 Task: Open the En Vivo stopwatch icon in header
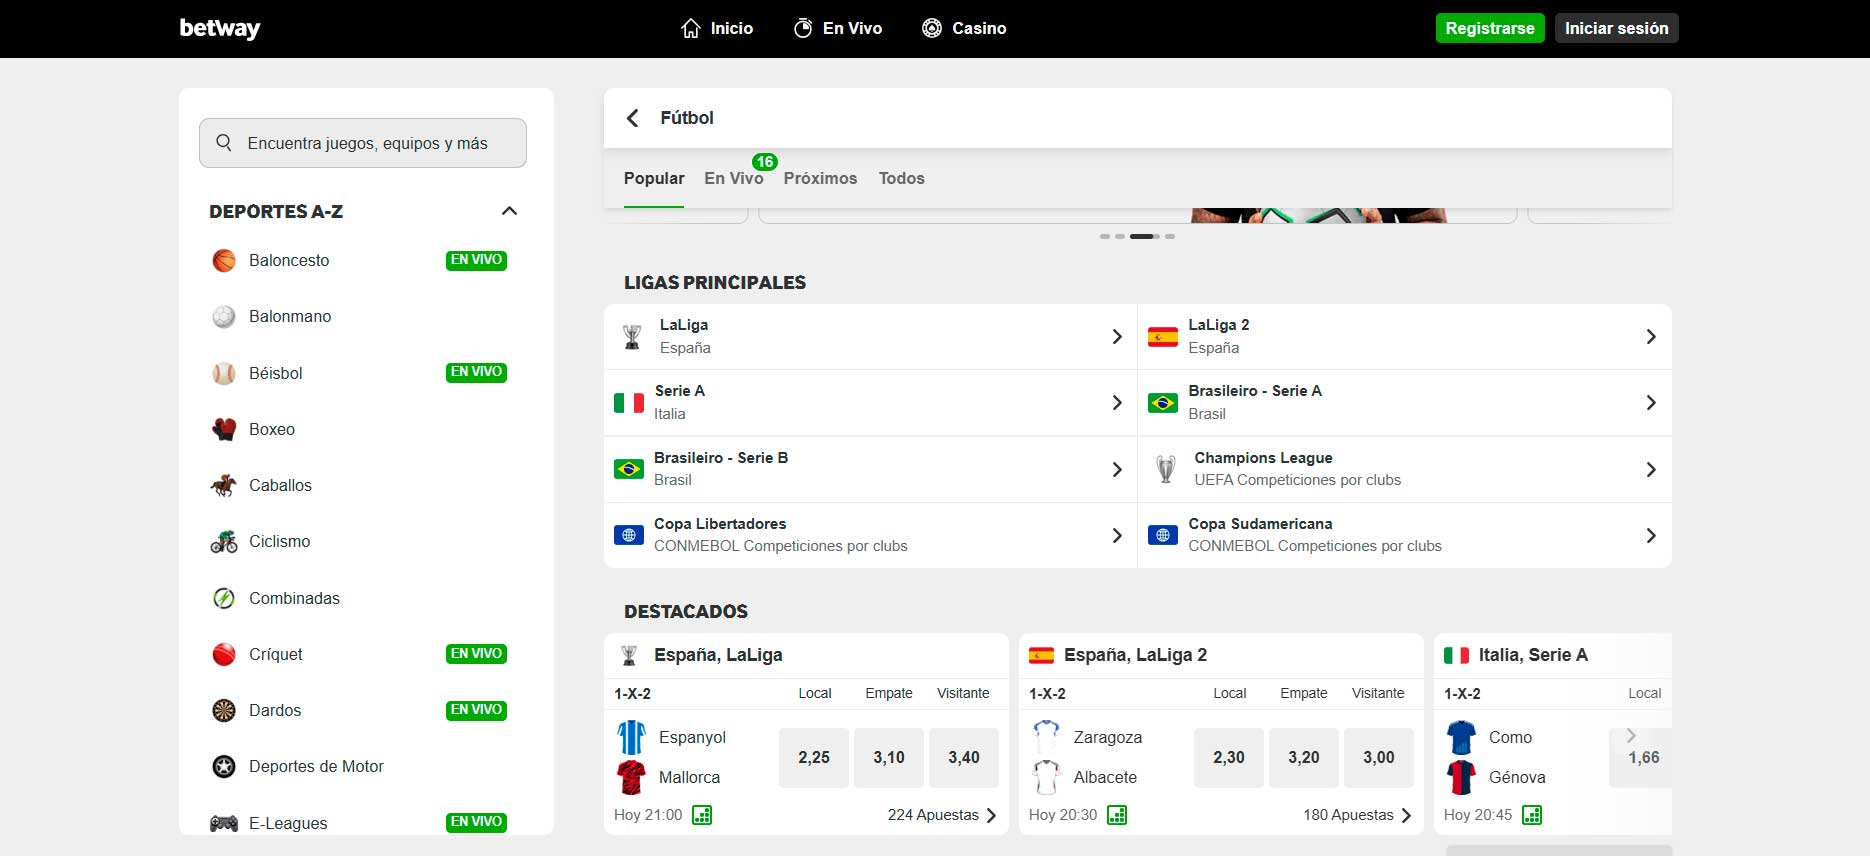[803, 29]
